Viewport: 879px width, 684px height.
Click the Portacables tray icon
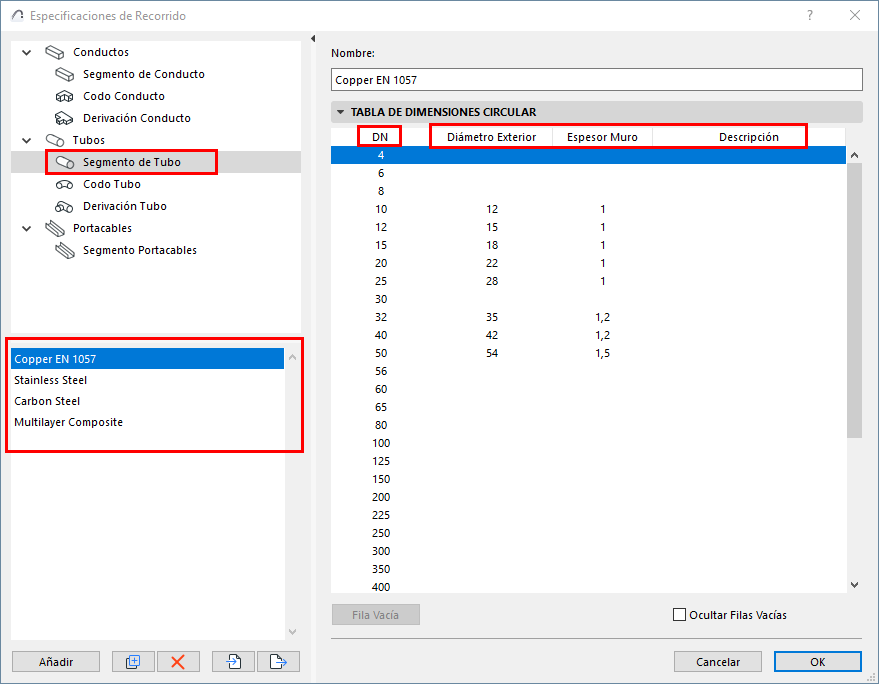coord(54,228)
